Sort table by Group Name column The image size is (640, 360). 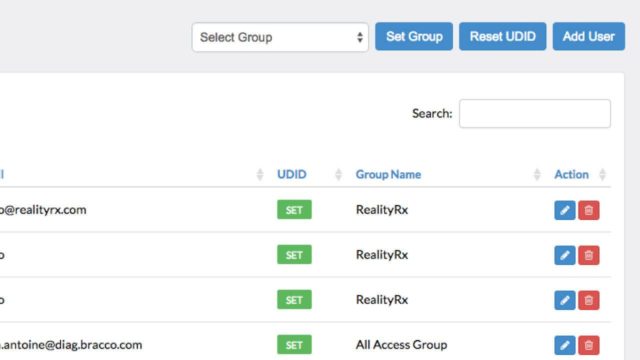click(x=388, y=174)
